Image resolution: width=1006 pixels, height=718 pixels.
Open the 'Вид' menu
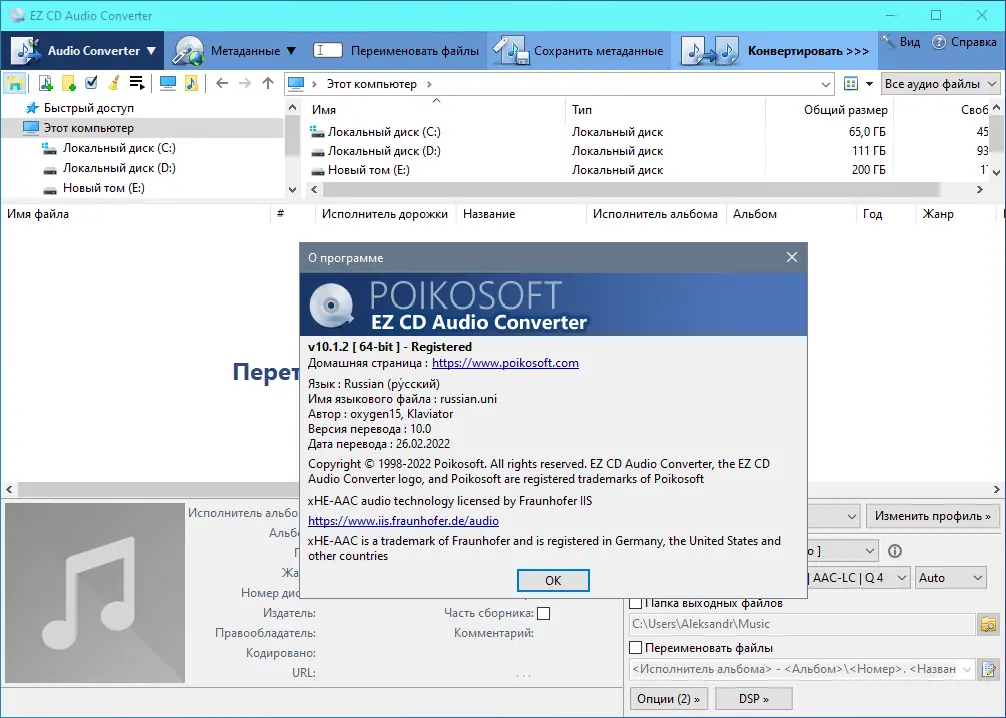coord(901,42)
